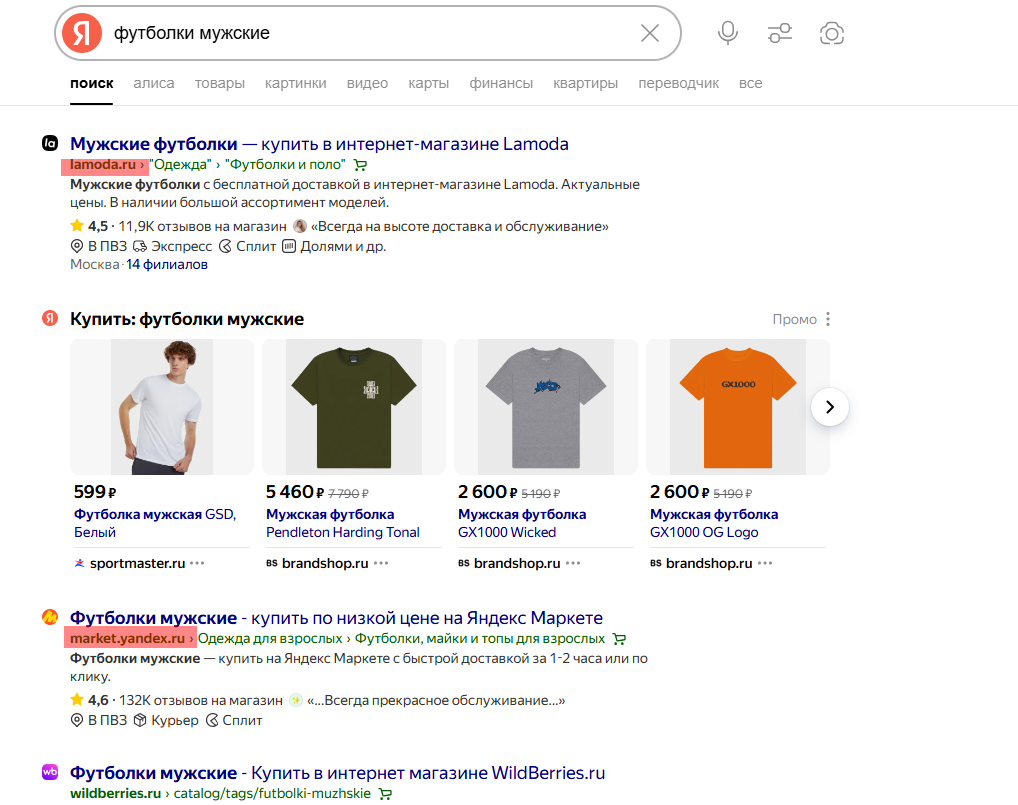Go to the 'карты' tab
The image size is (1018, 805).
pyautogui.click(x=428, y=83)
